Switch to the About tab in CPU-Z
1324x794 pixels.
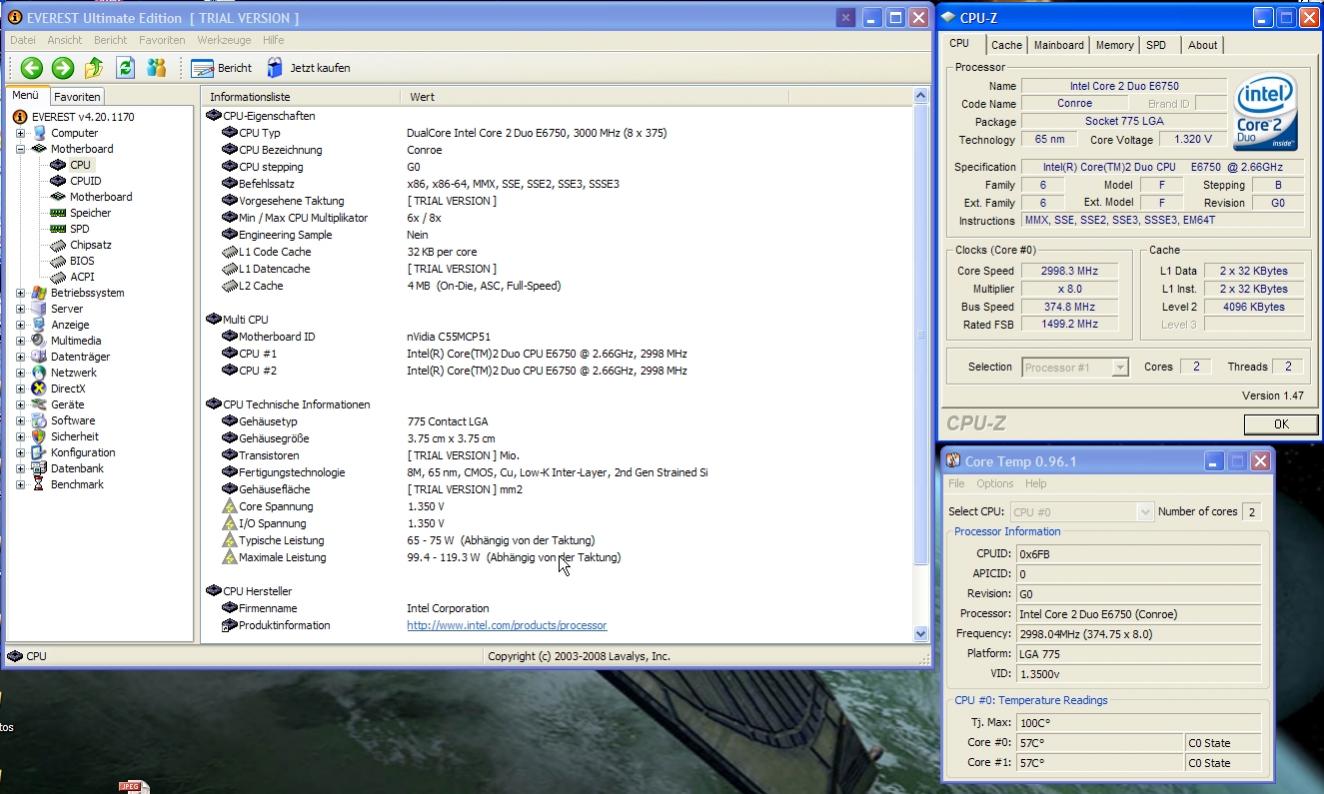[x=1203, y=45]
